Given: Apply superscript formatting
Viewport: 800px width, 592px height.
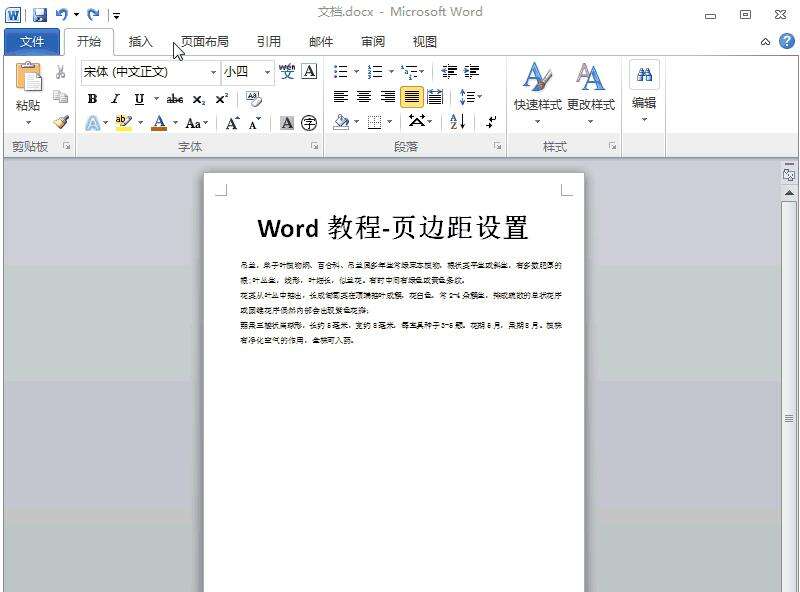Looking at the screenshot, I should (222, 98).
